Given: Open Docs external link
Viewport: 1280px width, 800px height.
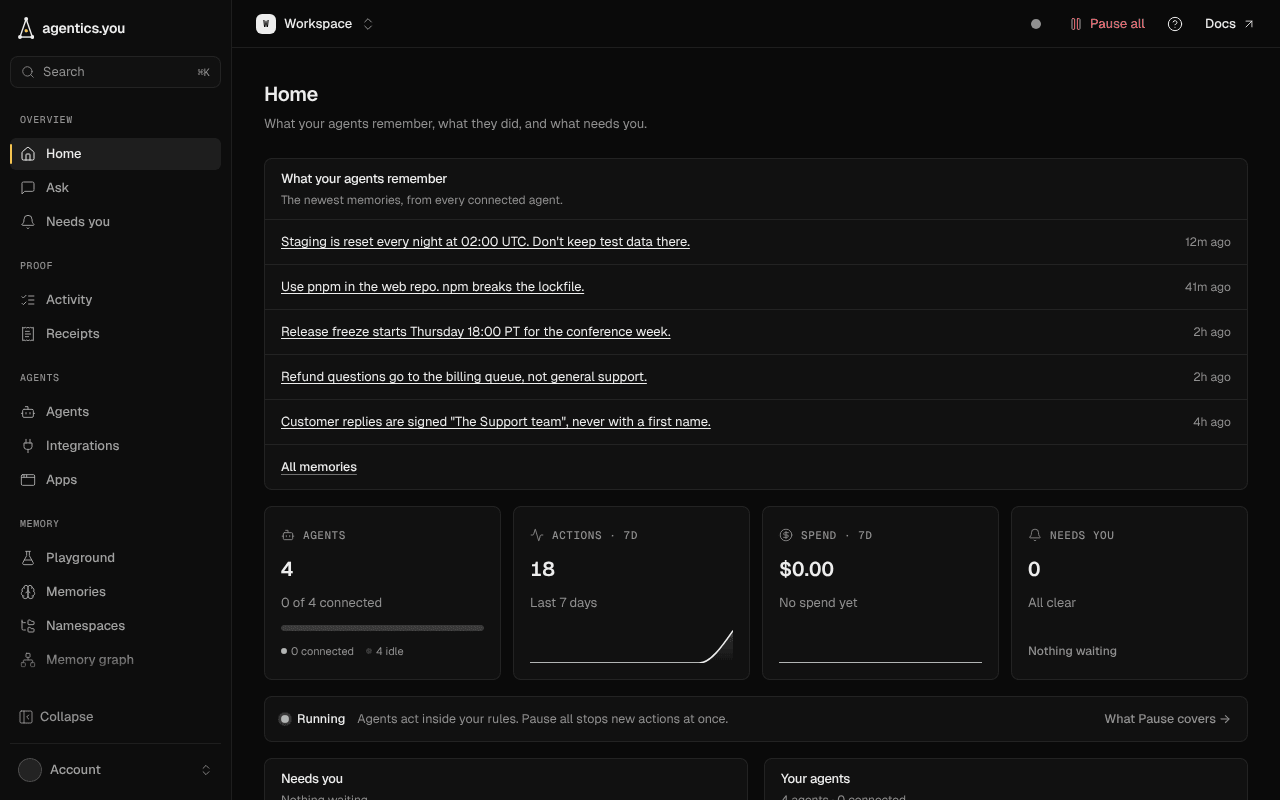Looking at the screenshot, I should click(x=1229, y=24).
